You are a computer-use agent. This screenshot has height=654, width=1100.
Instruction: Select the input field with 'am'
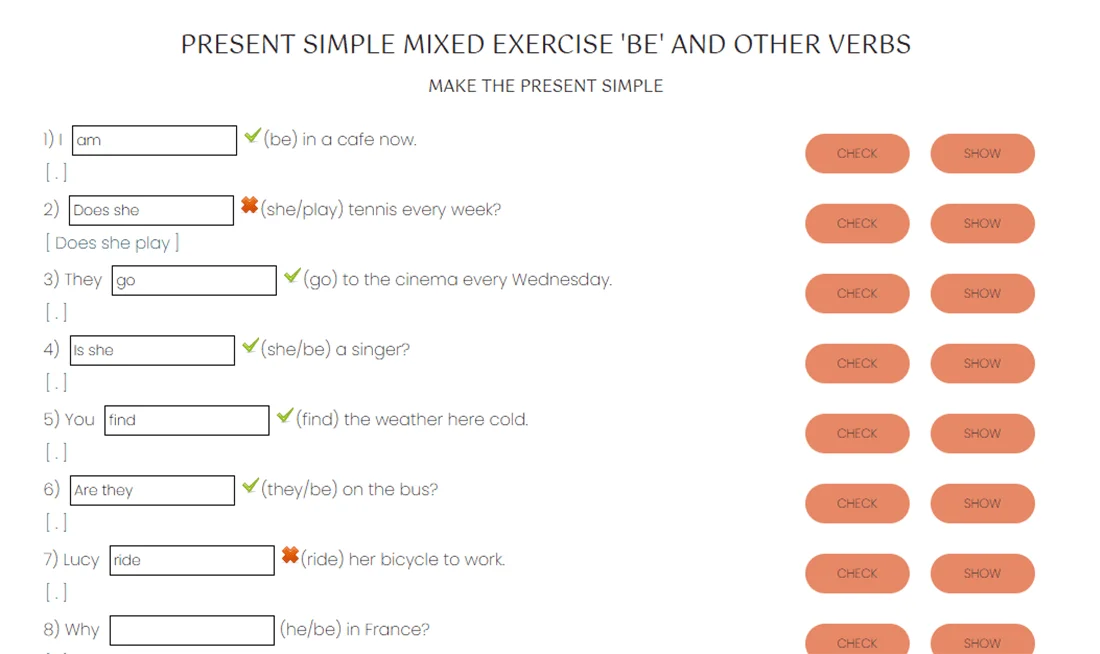tap(155, 140)
